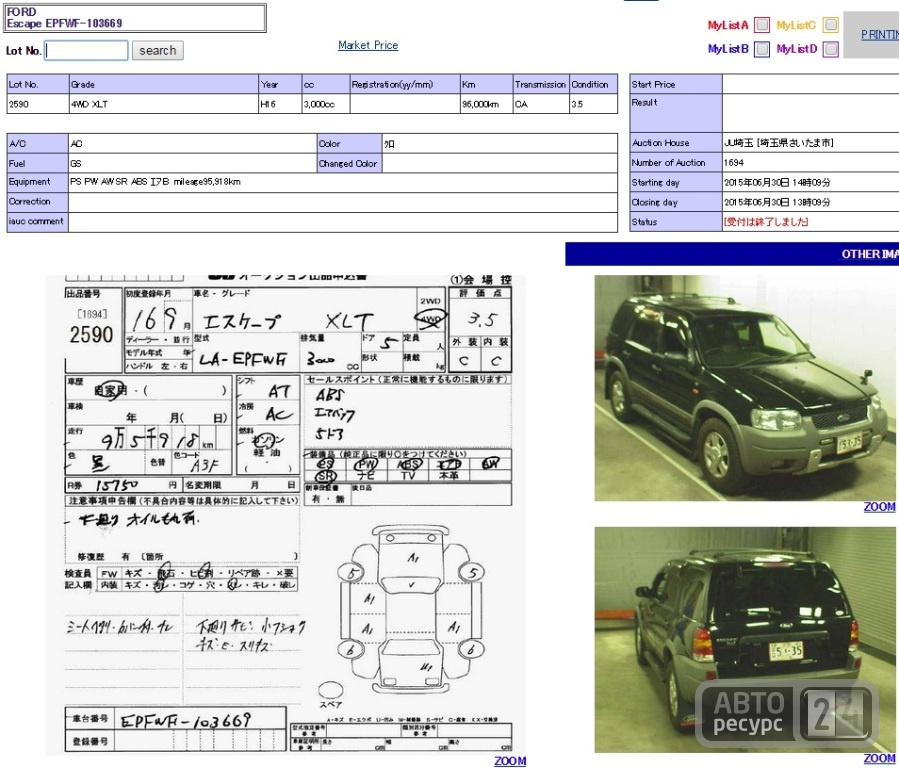The width and height of the screenshot is (899, 768).
Task: Select the Equipment row value text
Action: pyautogui.click(x=155, y=182)
